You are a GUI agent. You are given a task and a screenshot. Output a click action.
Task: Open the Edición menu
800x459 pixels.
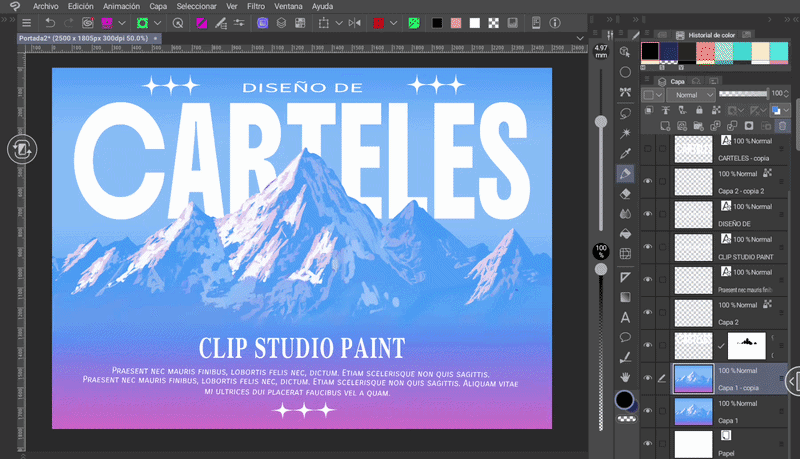tap(81, 6)
